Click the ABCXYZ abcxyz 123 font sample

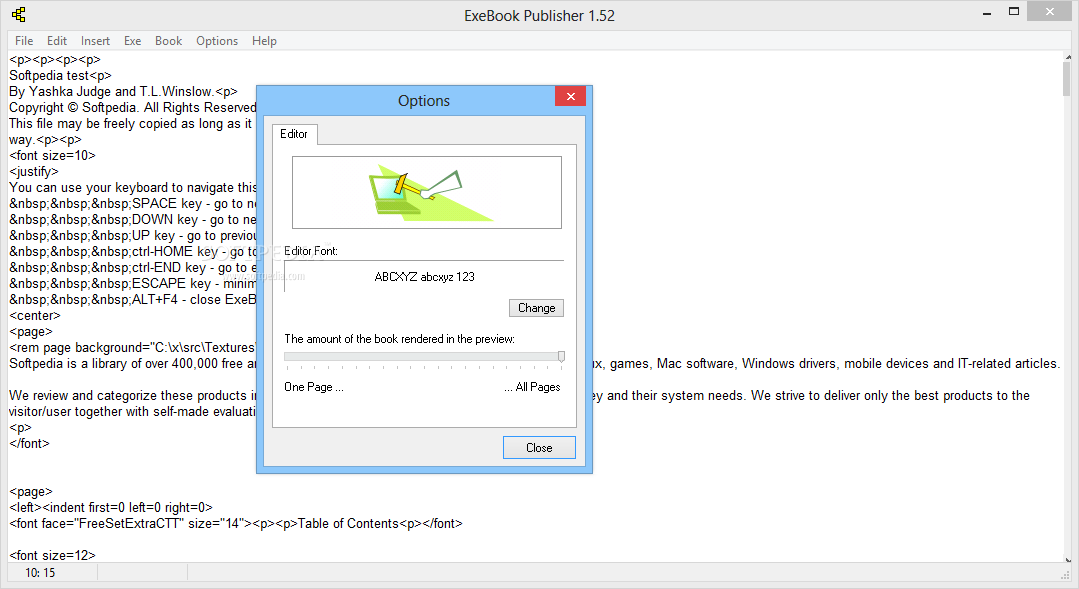425,277
